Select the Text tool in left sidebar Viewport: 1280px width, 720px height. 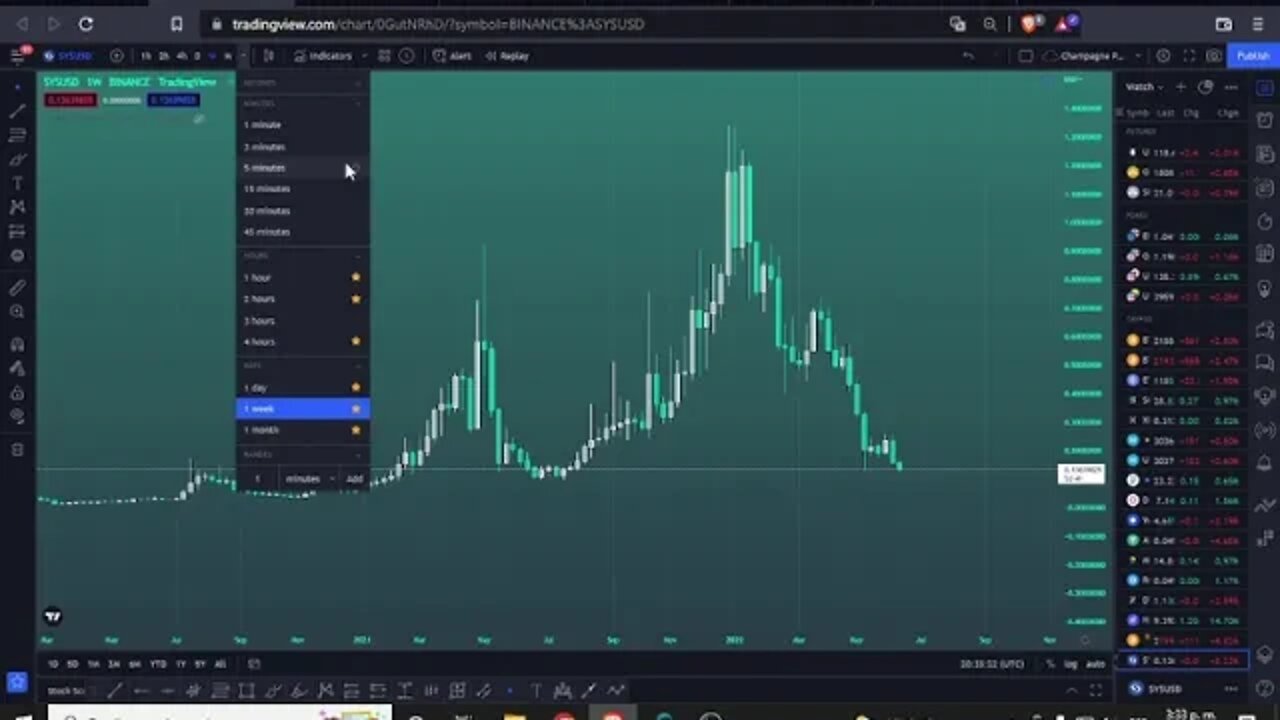[x=17, y=184]
